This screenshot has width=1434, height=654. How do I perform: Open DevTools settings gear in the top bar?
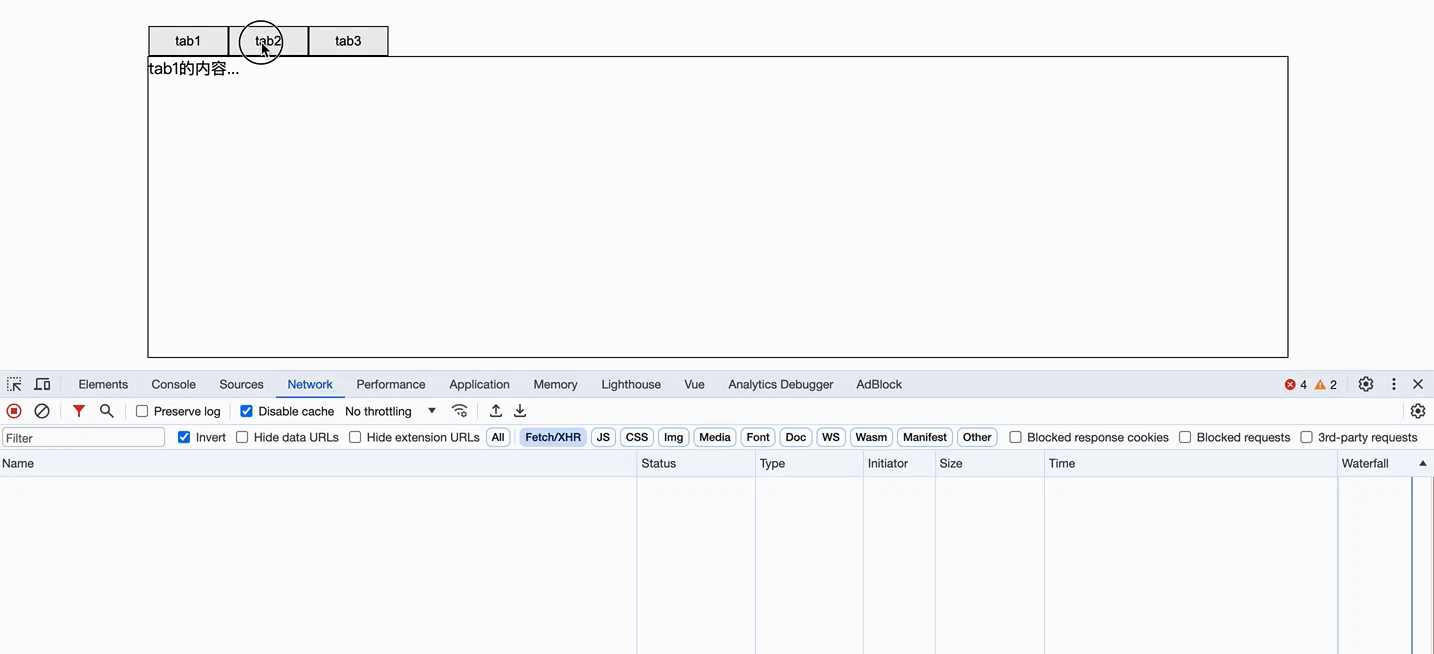coord(1366,384)
